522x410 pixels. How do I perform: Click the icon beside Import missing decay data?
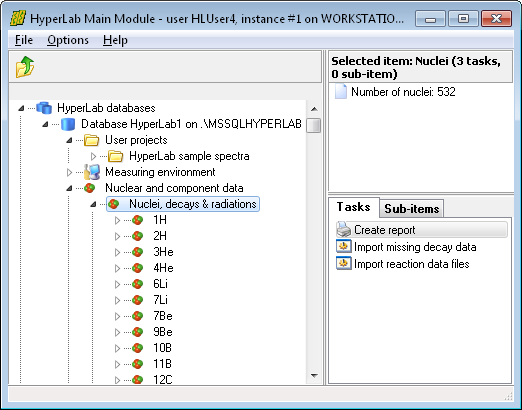[x=344, y=247]
